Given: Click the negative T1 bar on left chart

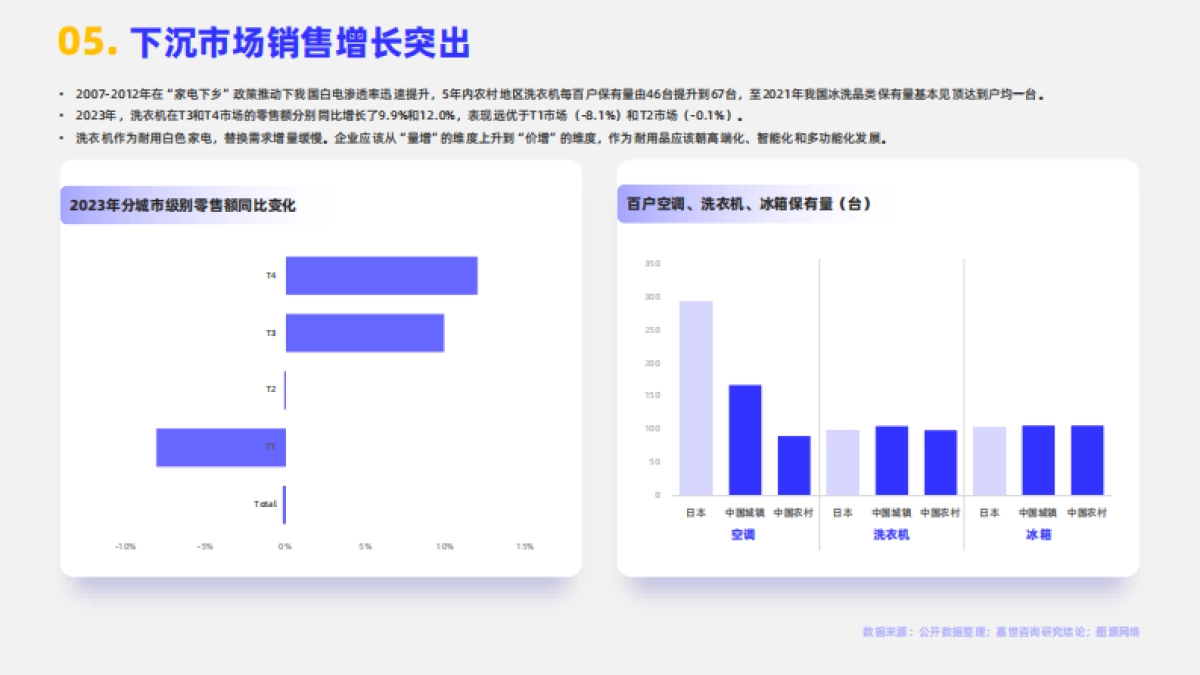Looking at the screenshot, I should click(x=220, y=448).
